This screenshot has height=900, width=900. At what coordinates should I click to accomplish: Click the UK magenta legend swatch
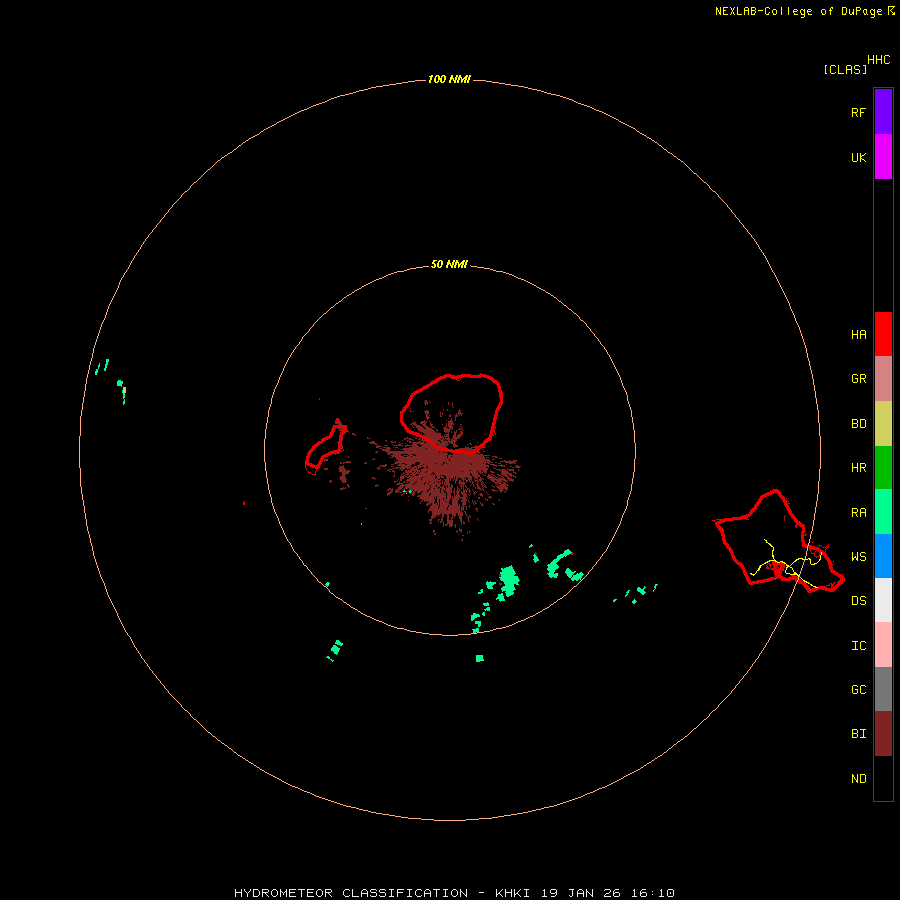883,157
